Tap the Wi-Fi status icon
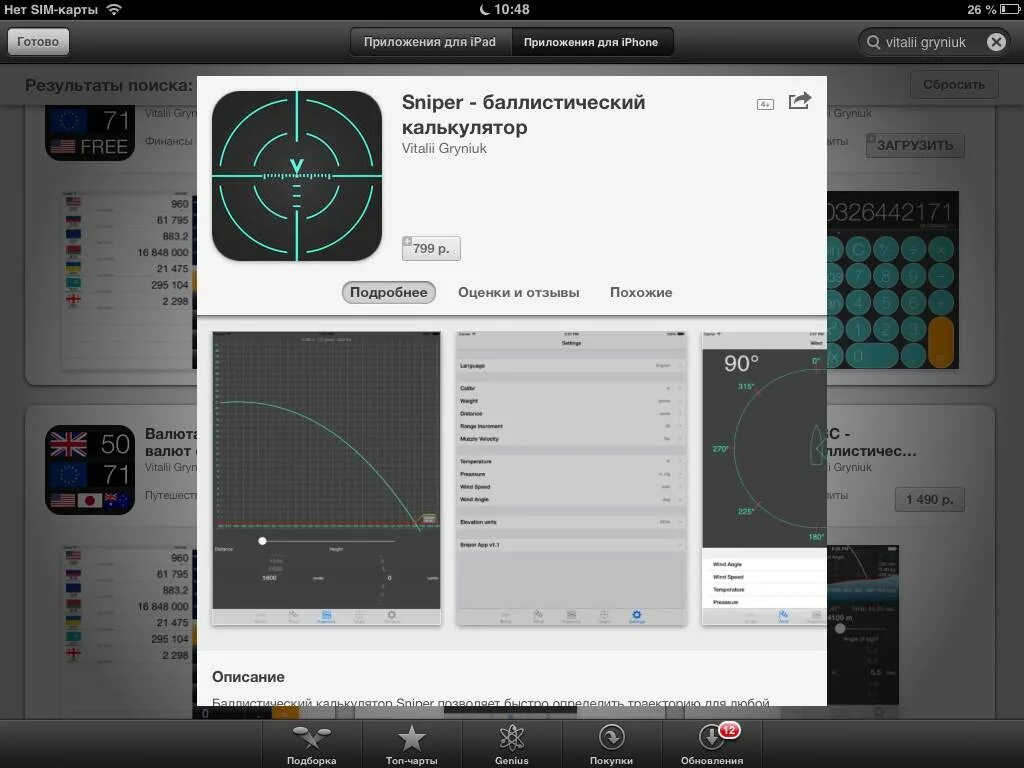The width and height of the screenshot is (1024, 768). 114,9
